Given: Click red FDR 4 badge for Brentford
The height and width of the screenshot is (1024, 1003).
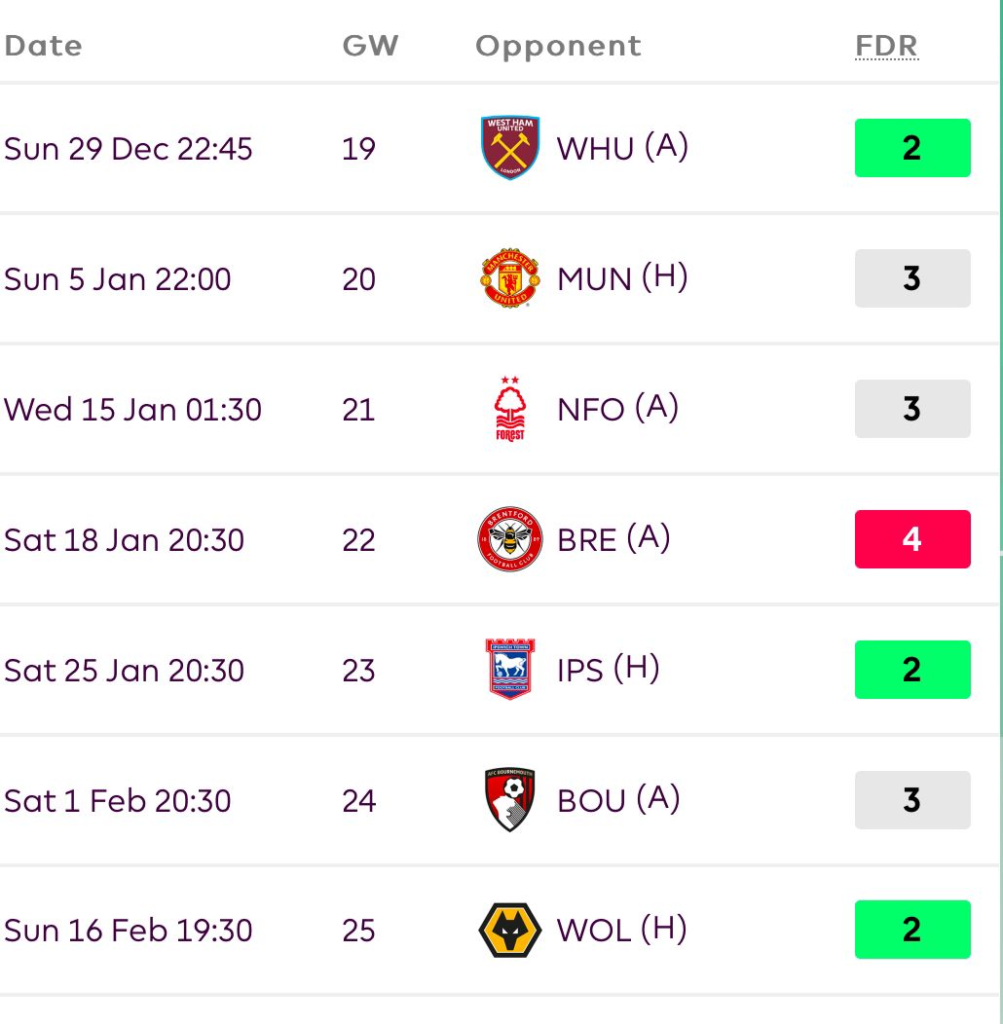Looking at the screenshot, I should click(x=912, y=539).
